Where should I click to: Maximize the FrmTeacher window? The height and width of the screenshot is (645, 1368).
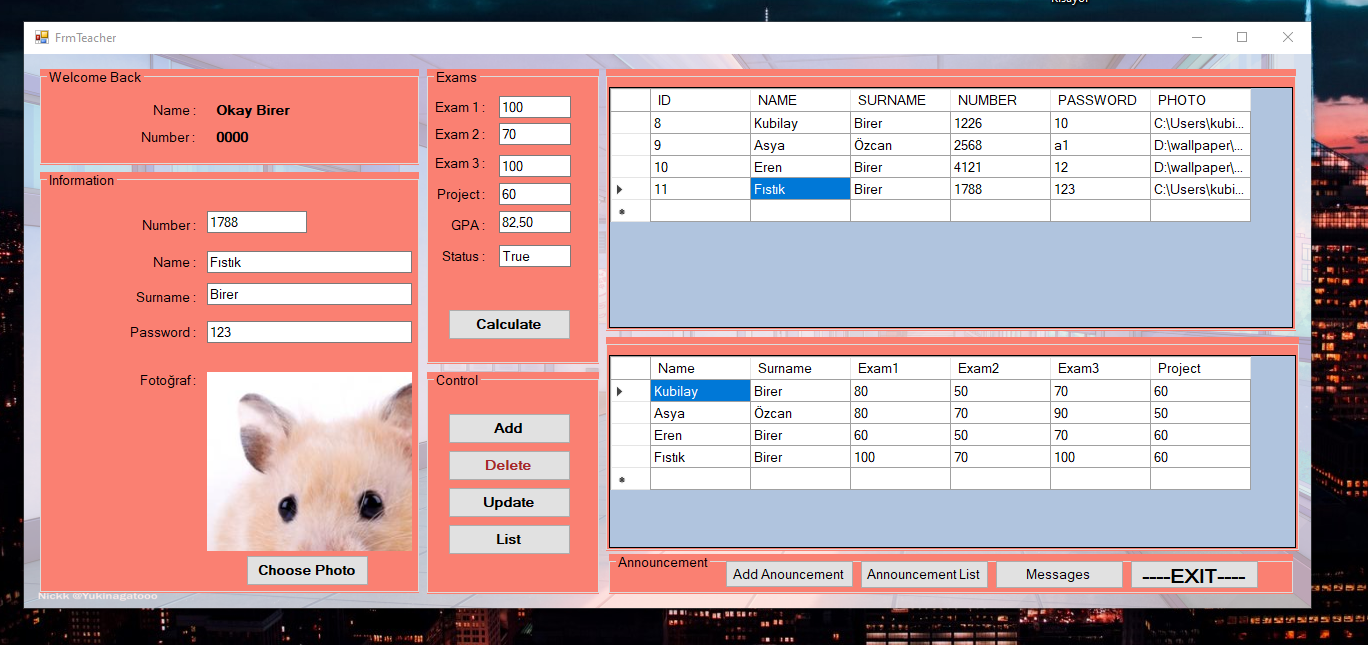[1242, 37]
